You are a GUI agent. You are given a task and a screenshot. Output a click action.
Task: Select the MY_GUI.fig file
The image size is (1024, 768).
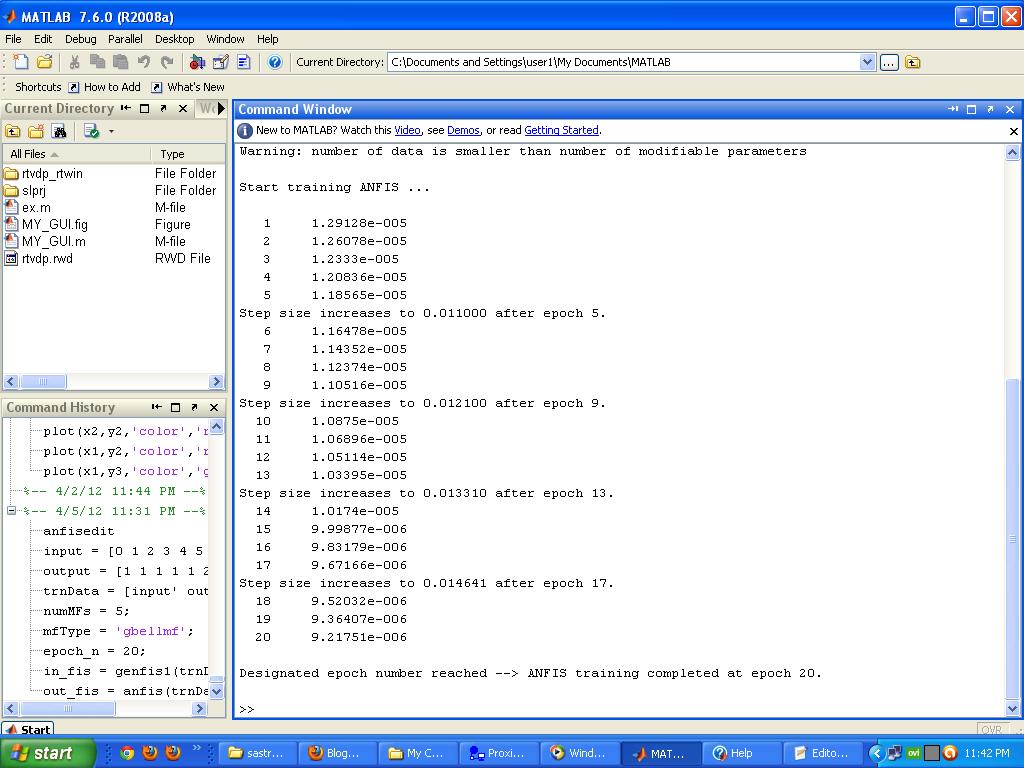(x=55, y=225)
